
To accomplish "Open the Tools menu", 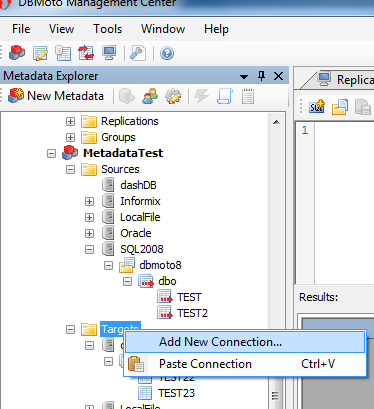I will pos(107,29).
